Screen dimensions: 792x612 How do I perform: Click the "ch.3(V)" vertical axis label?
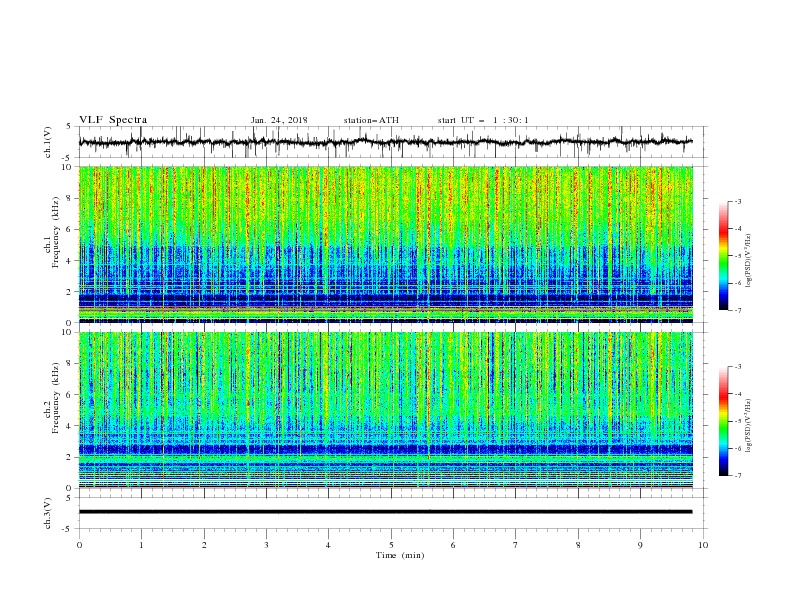[48, 513]
